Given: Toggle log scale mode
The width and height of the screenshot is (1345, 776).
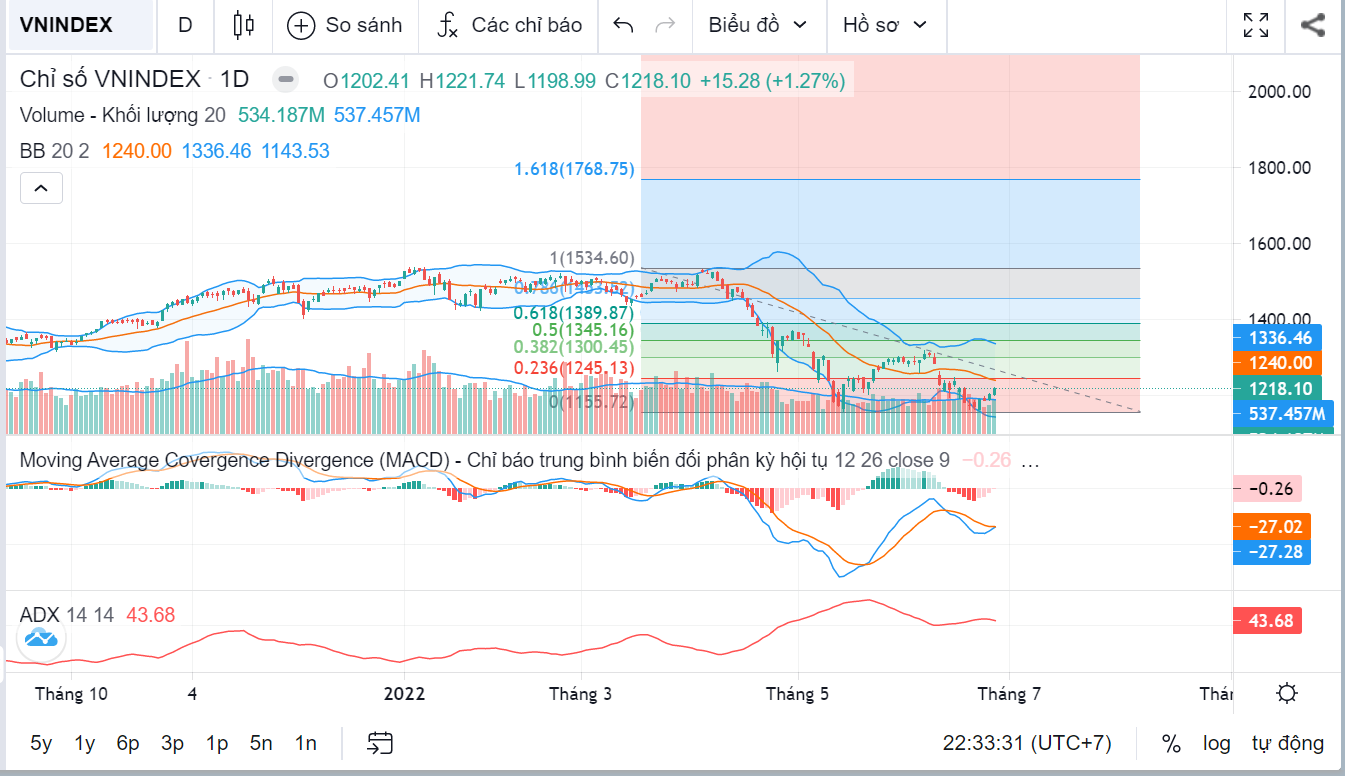Looking at the screenshot, I should click(x=1217, y=744).
